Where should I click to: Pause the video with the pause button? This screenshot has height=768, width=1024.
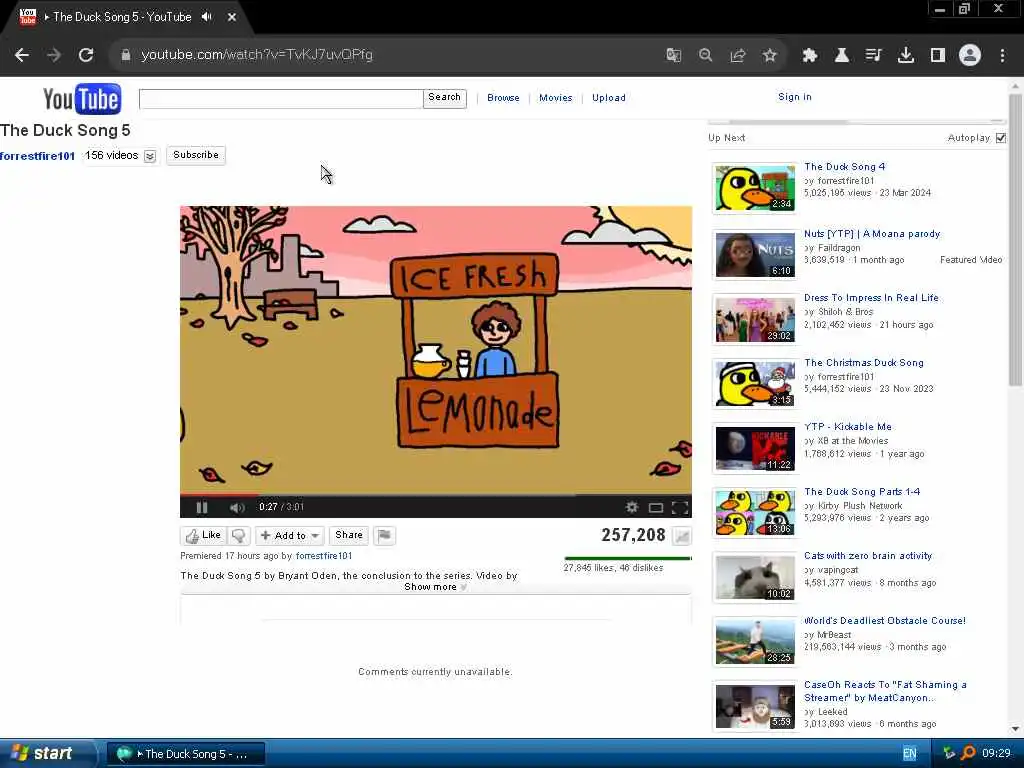(x=201, y=507)
